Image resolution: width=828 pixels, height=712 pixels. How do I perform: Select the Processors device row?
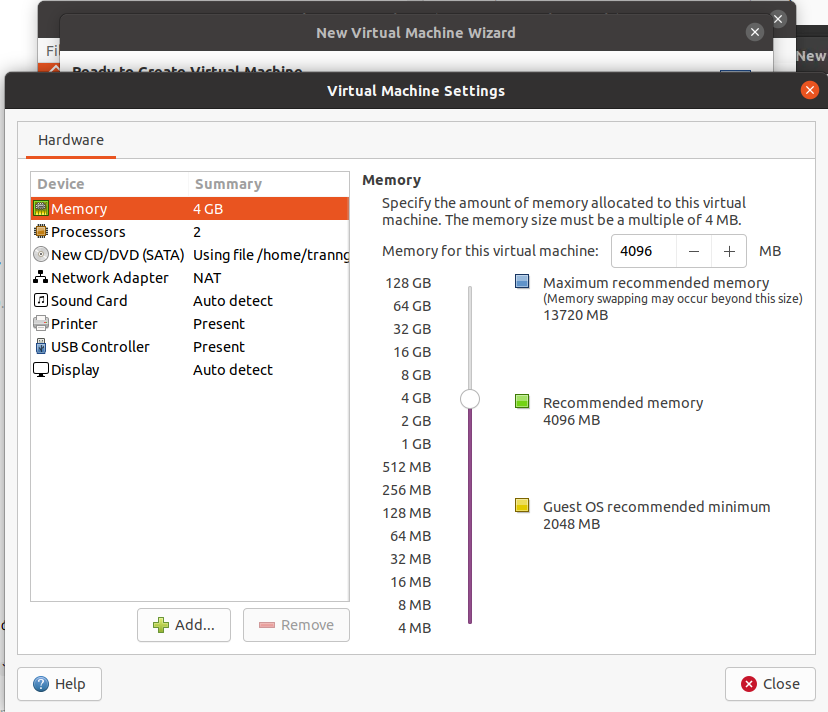(190, 231)
